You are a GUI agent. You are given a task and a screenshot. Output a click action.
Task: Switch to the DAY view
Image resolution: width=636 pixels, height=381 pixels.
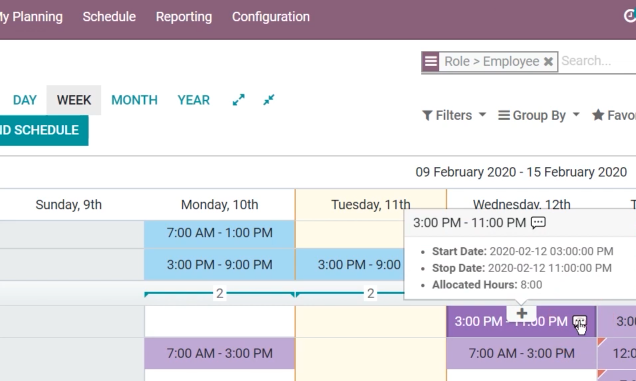pyautogui.click(x=25, y=100)
